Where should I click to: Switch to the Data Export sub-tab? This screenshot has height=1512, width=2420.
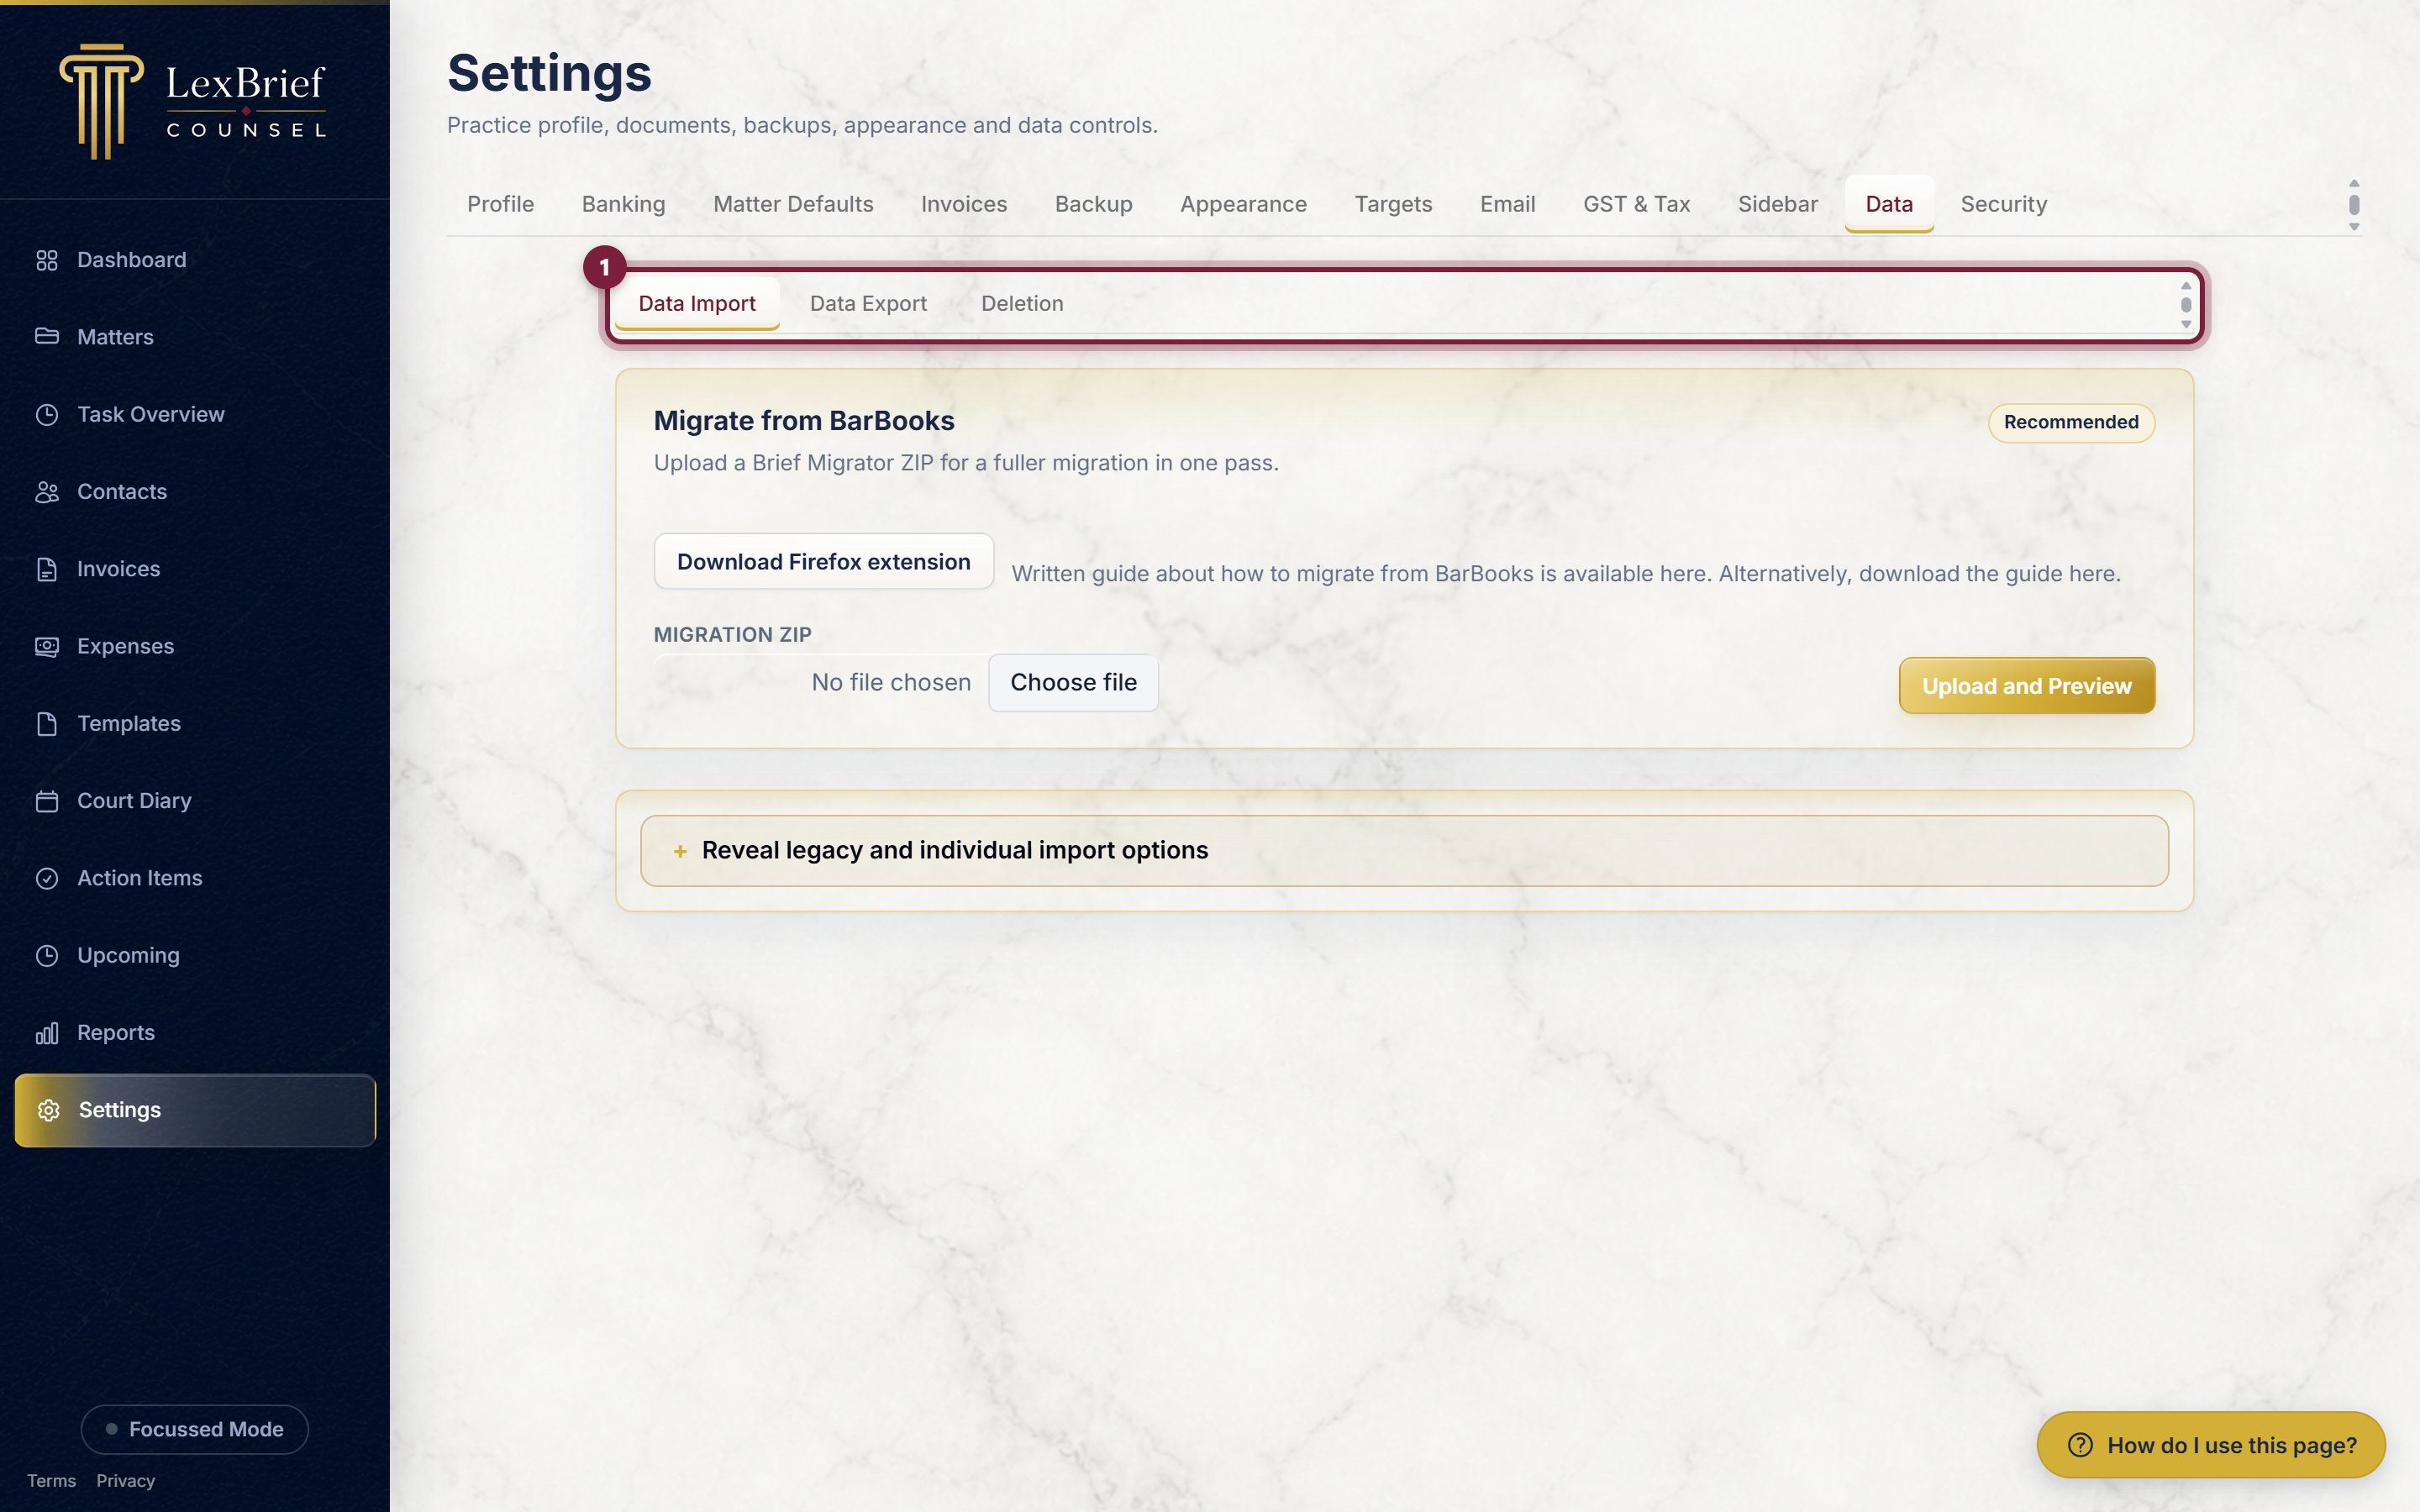(x=868, y=304)
